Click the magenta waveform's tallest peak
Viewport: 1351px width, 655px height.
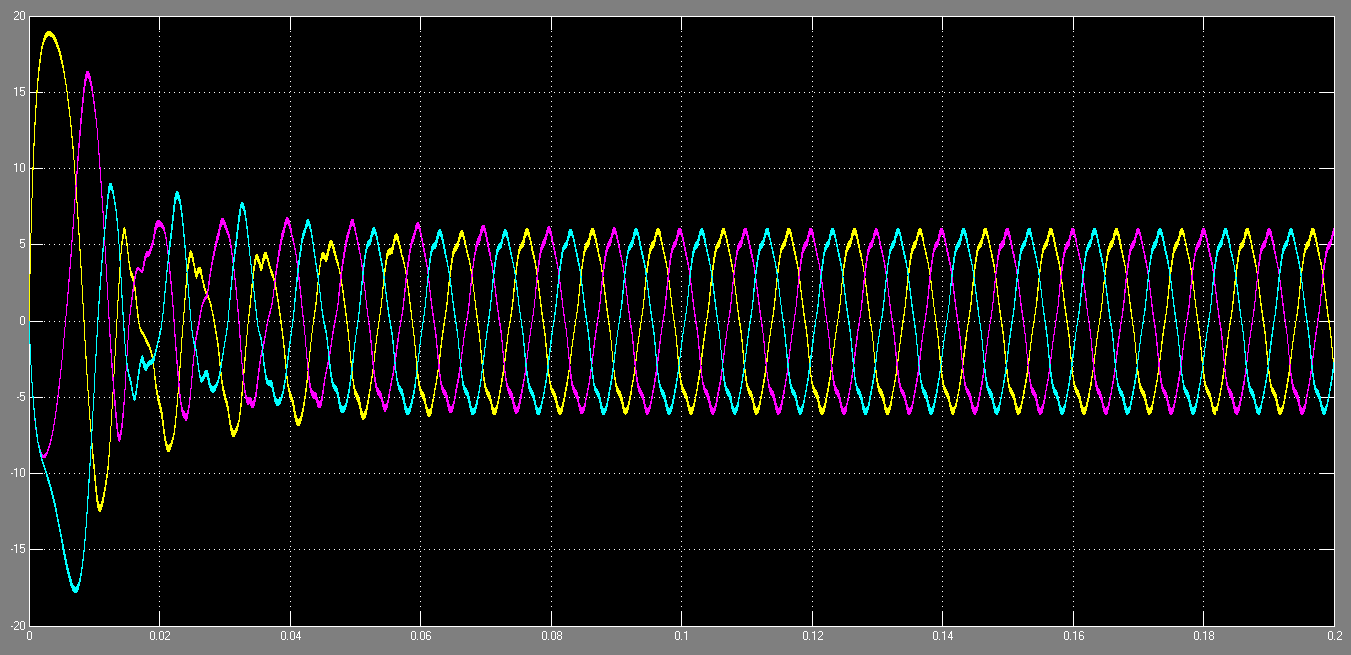tap(88, 73)
